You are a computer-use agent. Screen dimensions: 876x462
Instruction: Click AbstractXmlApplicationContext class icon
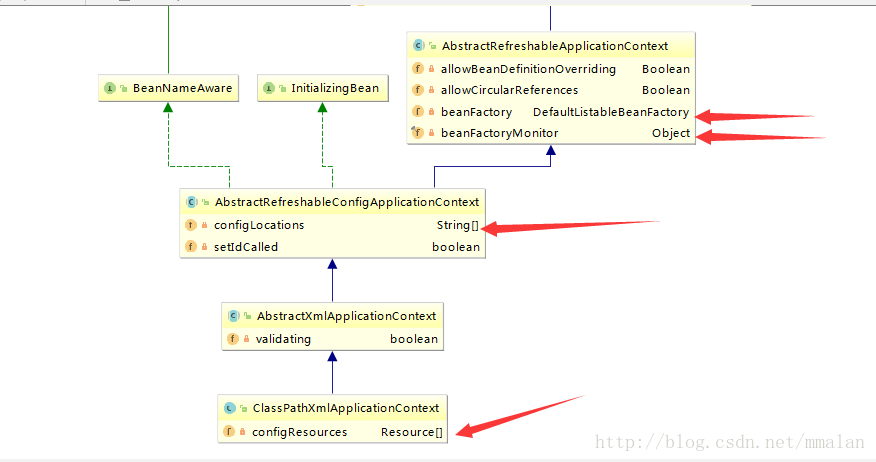coord(234,316)
